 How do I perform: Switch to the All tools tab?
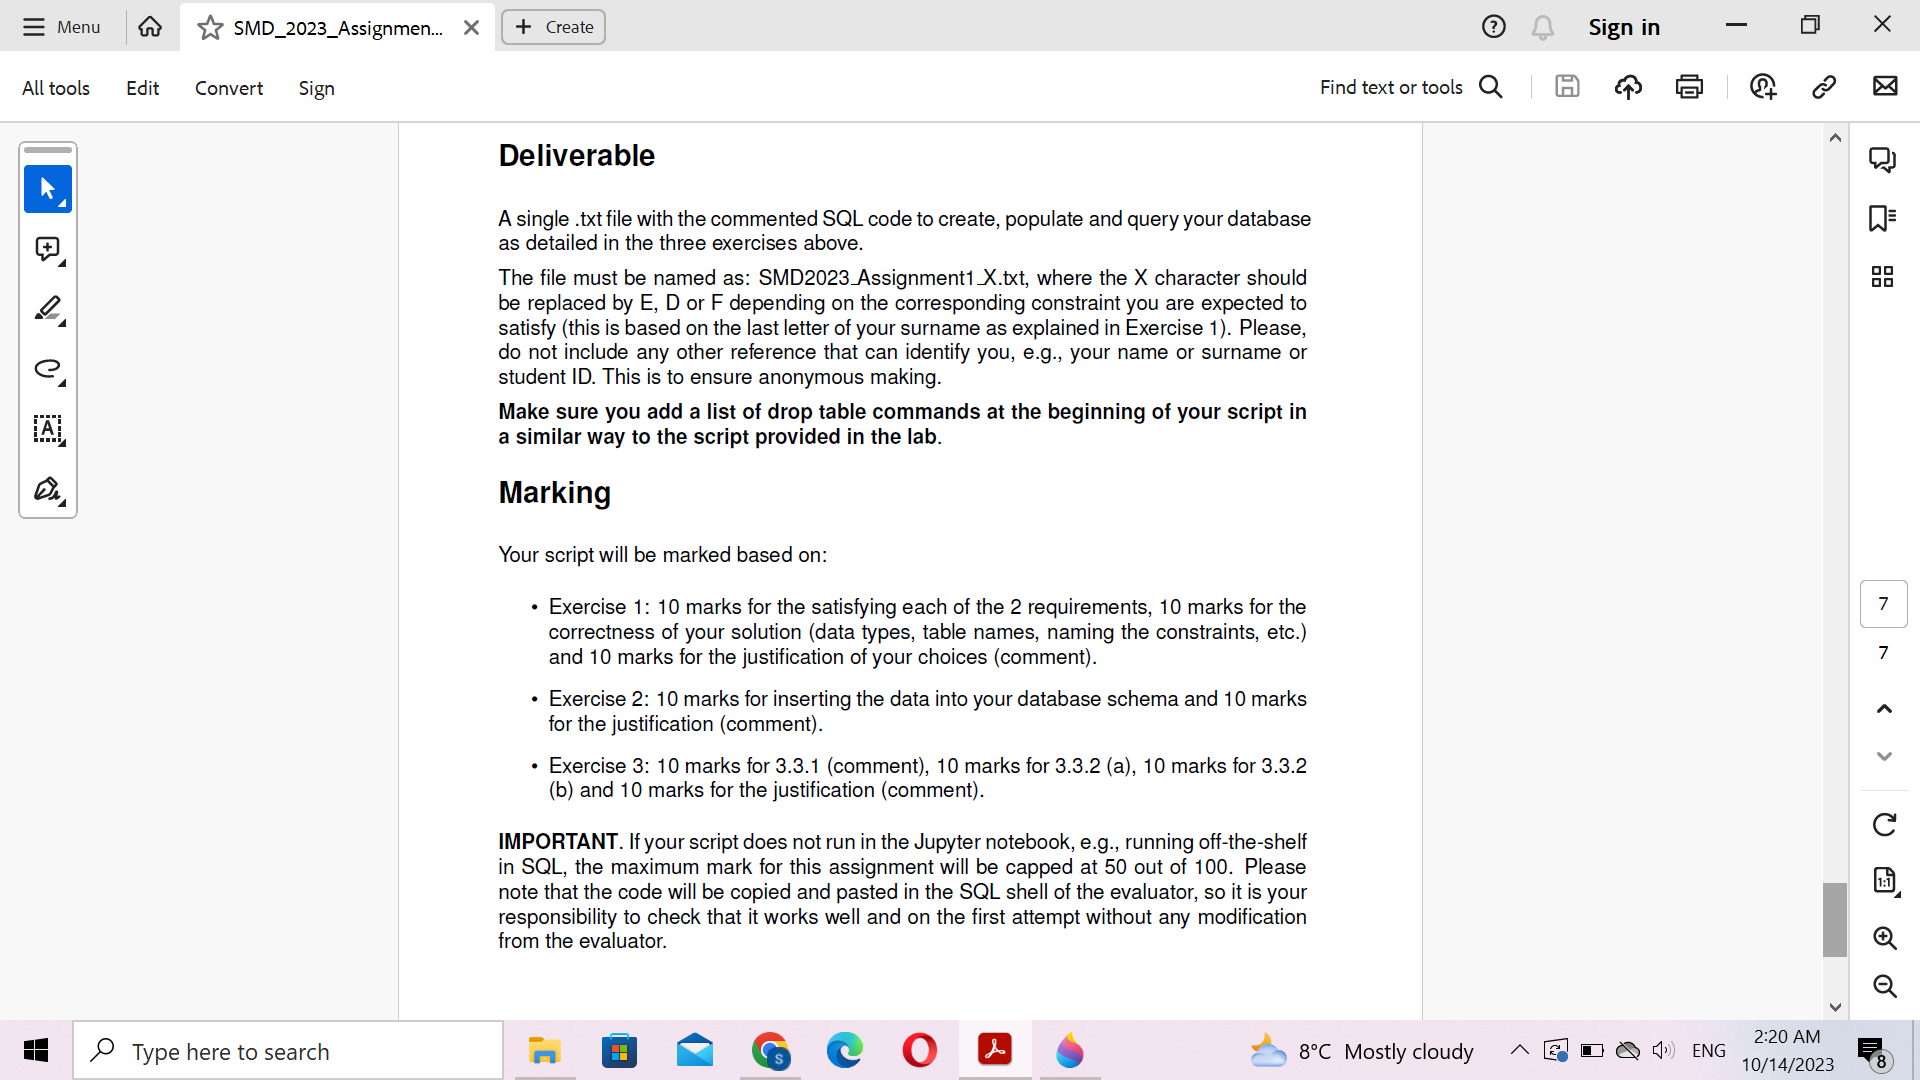tap(55, 88)
